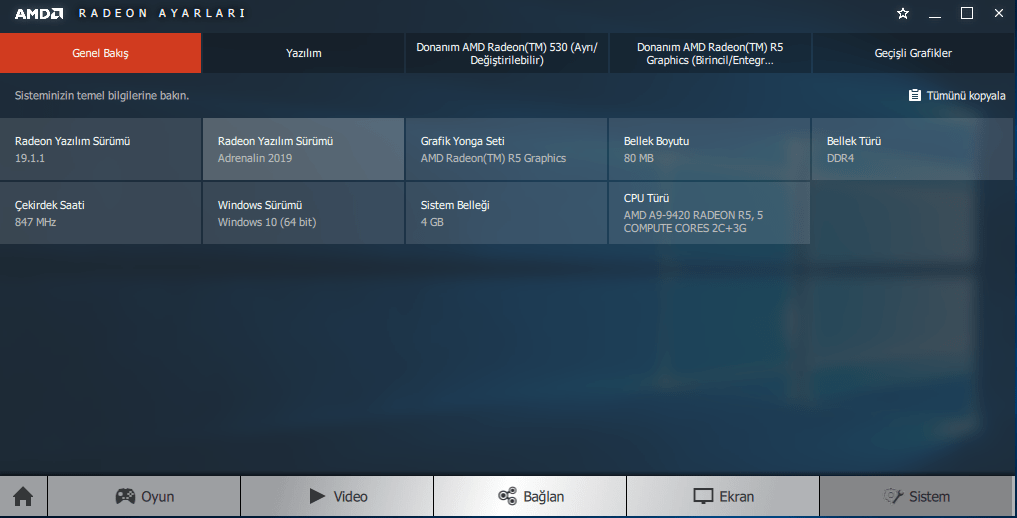The height and width of the screenshot is (518, 1017).
Task: Copy all info with Tümünü kopyala
Action: click(957, 95)
